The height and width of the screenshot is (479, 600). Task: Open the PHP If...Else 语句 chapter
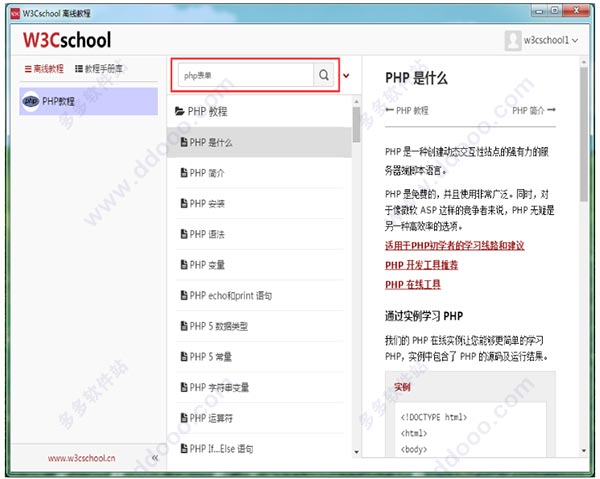pyautogui.click(x=259, y=448)
